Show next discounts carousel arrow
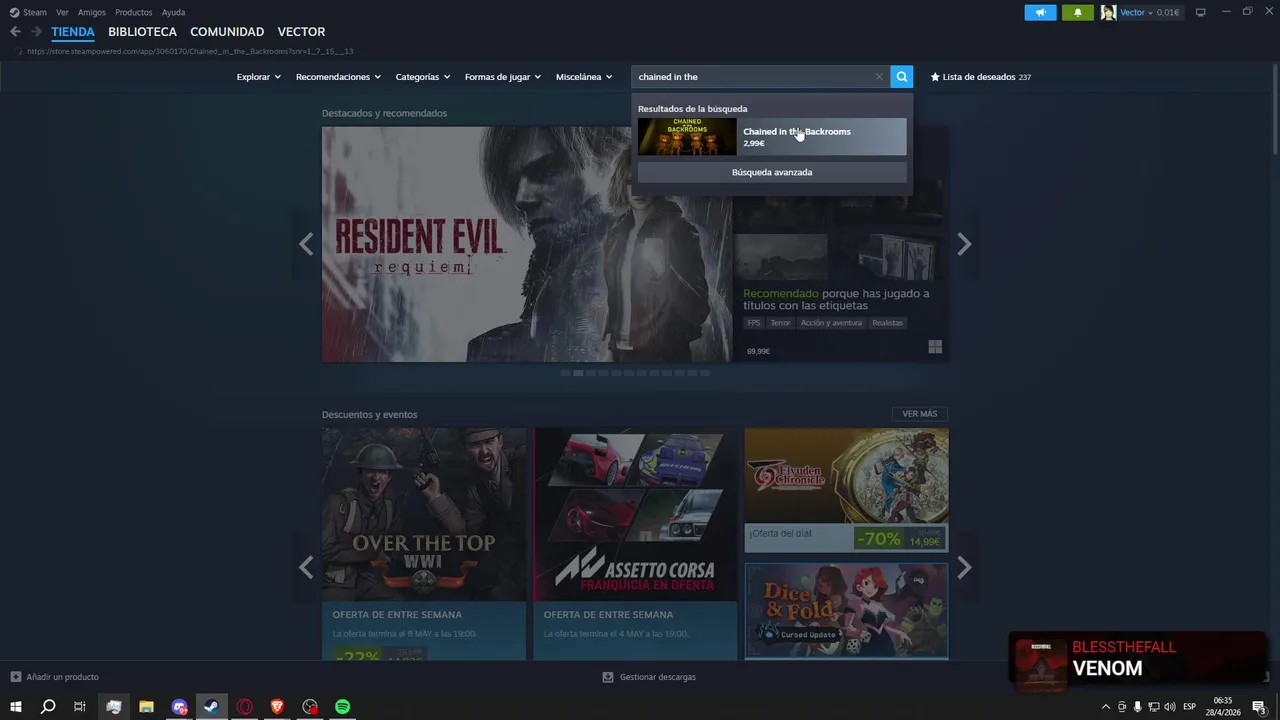Image resolution: width=1280 pixels, height=720 pixels. click(x=964, y=568)
